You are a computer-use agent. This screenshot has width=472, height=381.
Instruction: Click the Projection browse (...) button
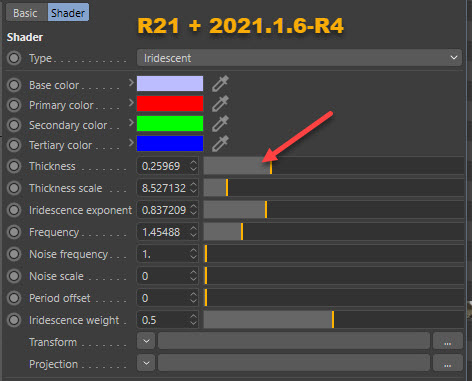[448, 363]
